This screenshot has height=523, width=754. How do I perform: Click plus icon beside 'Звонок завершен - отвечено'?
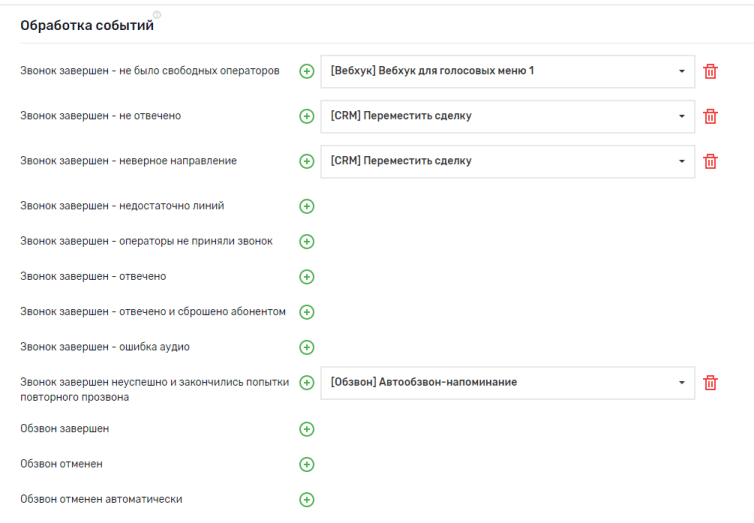307,277
